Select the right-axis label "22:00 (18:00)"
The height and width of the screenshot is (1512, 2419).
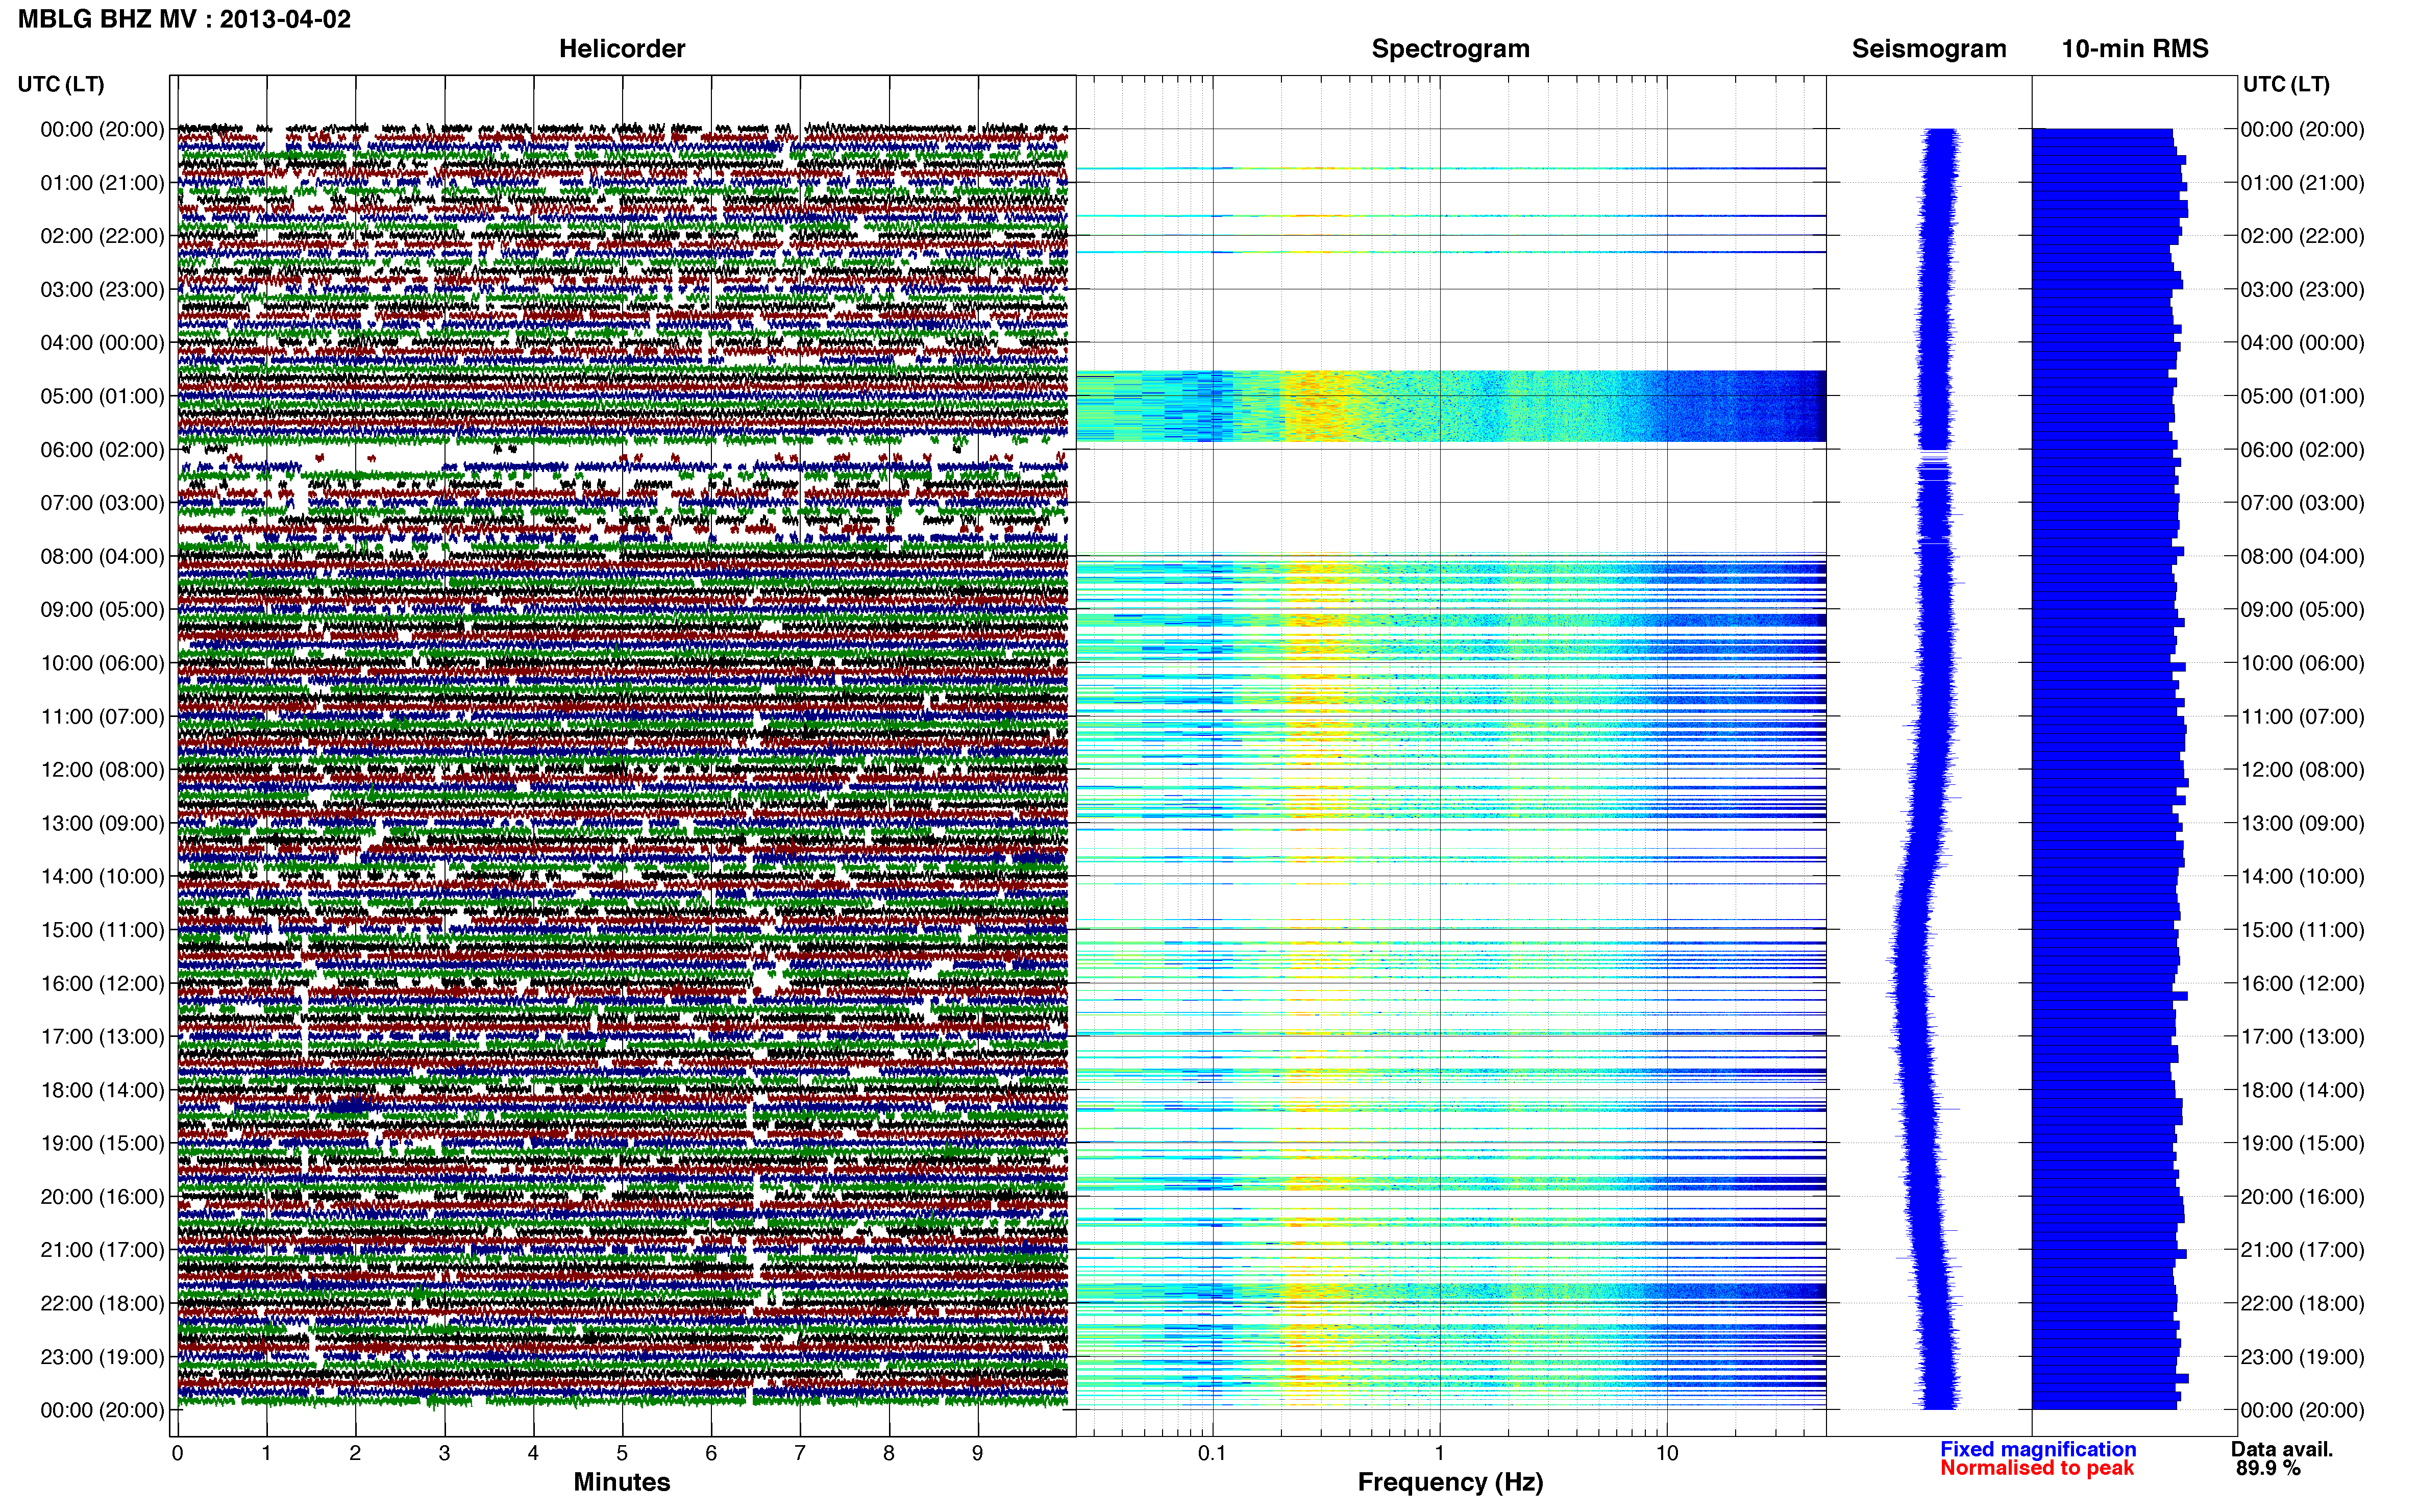click(x=2302, y=1304)
